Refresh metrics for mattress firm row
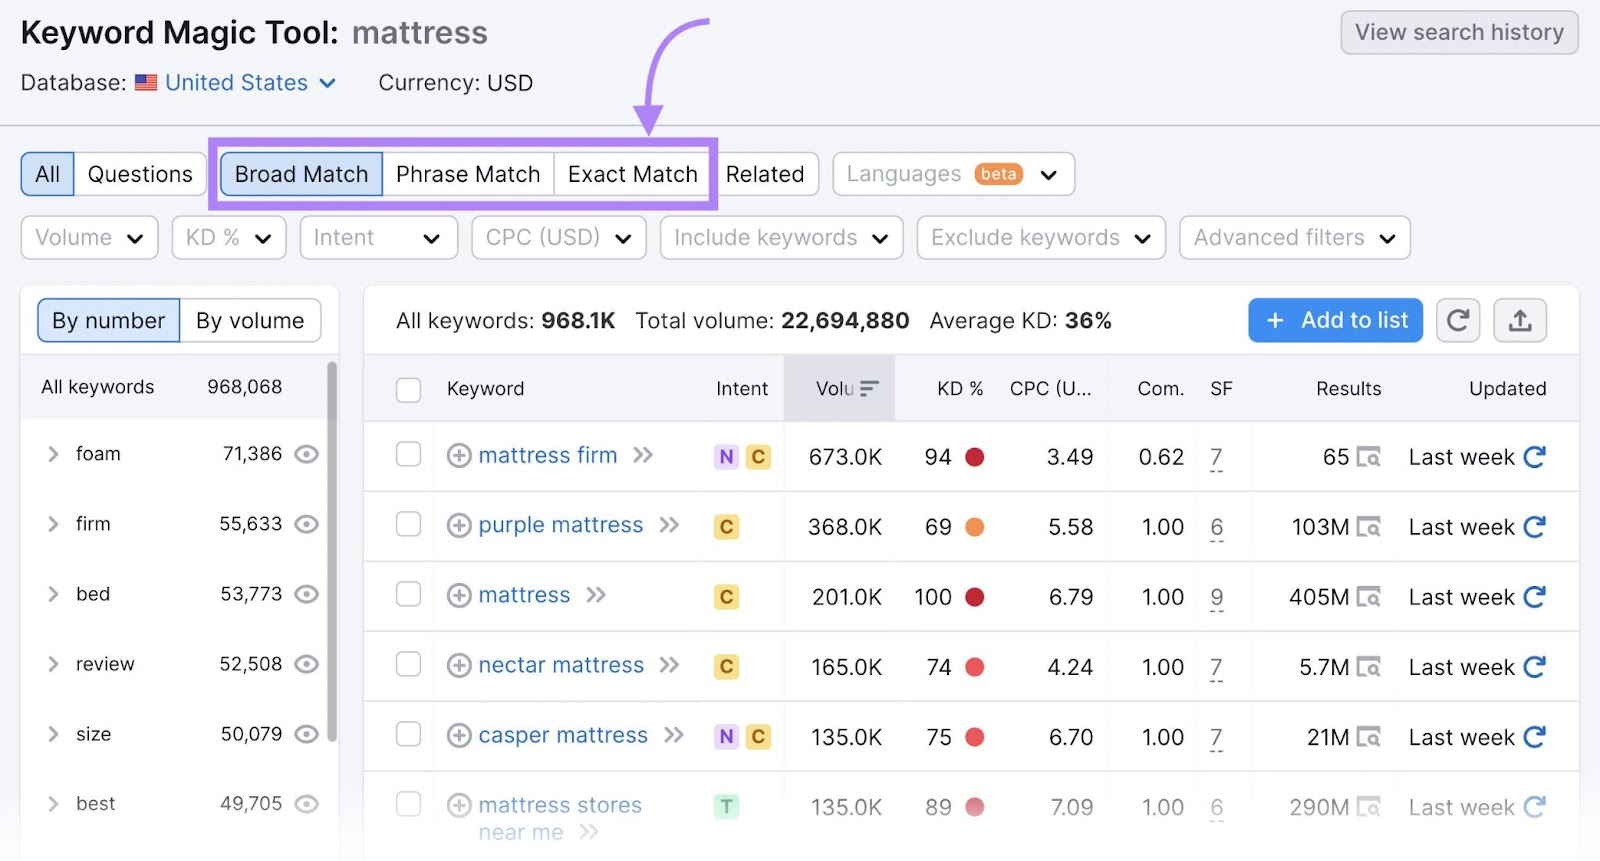This screenshot has width=1600, height=861. tap(1535, 457)
